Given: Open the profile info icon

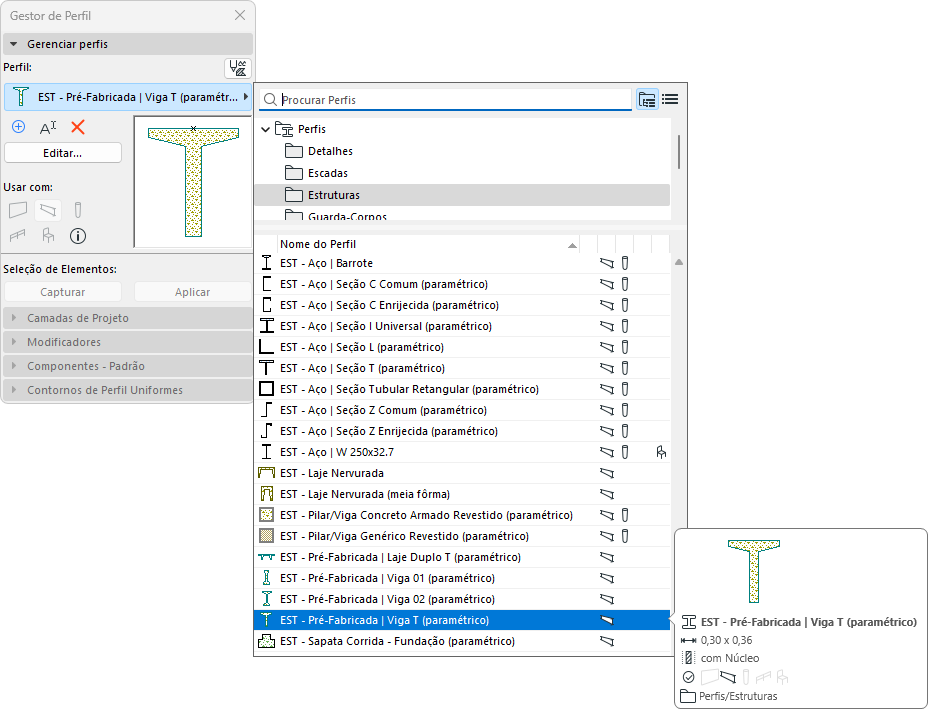Looking at the screenshot, I should [x=78, y=236].
